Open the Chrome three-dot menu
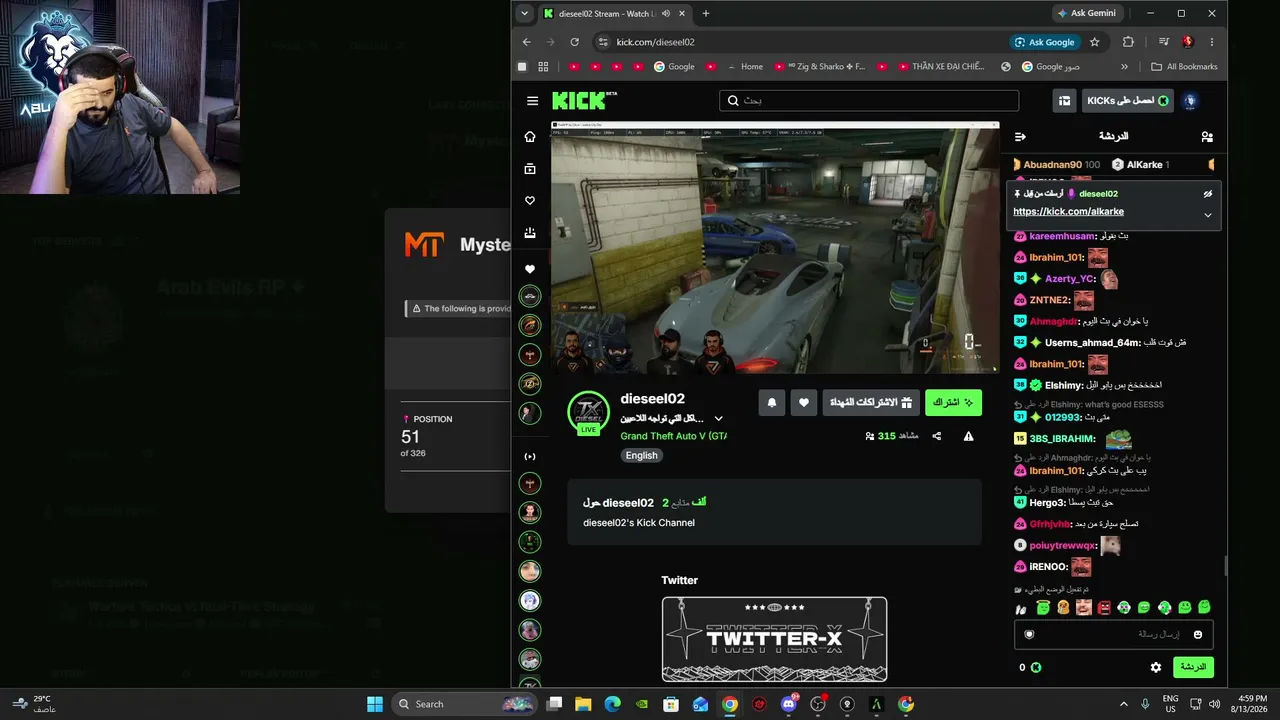Viewport: 1280px width, 720px height. pyautogui.click(x=1212, y=42)
